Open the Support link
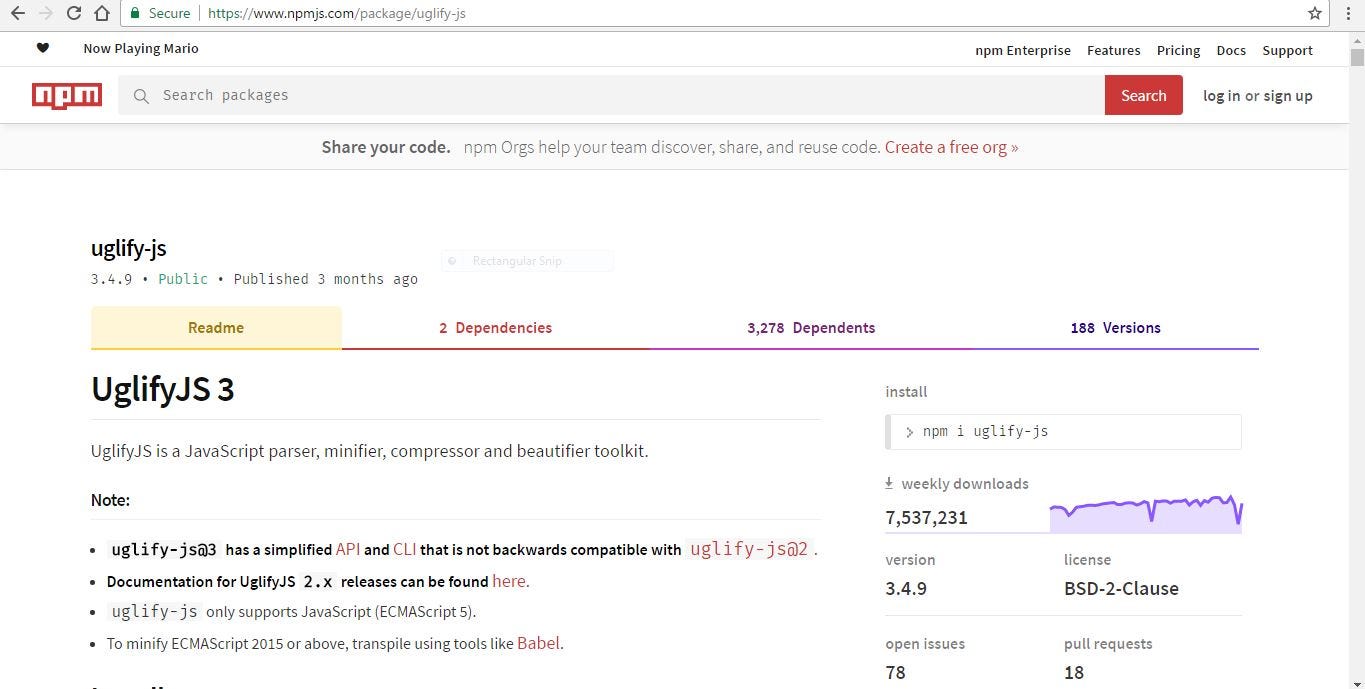The width and height of the screenshot is (1365, 689). (x=1287, y=50)
